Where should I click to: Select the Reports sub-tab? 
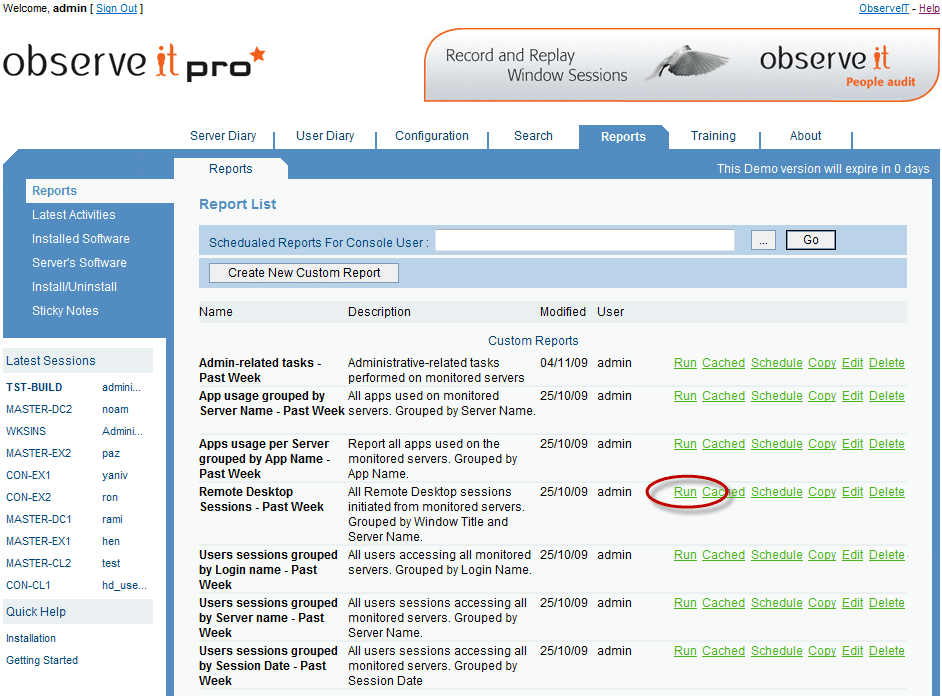(231, 169)
